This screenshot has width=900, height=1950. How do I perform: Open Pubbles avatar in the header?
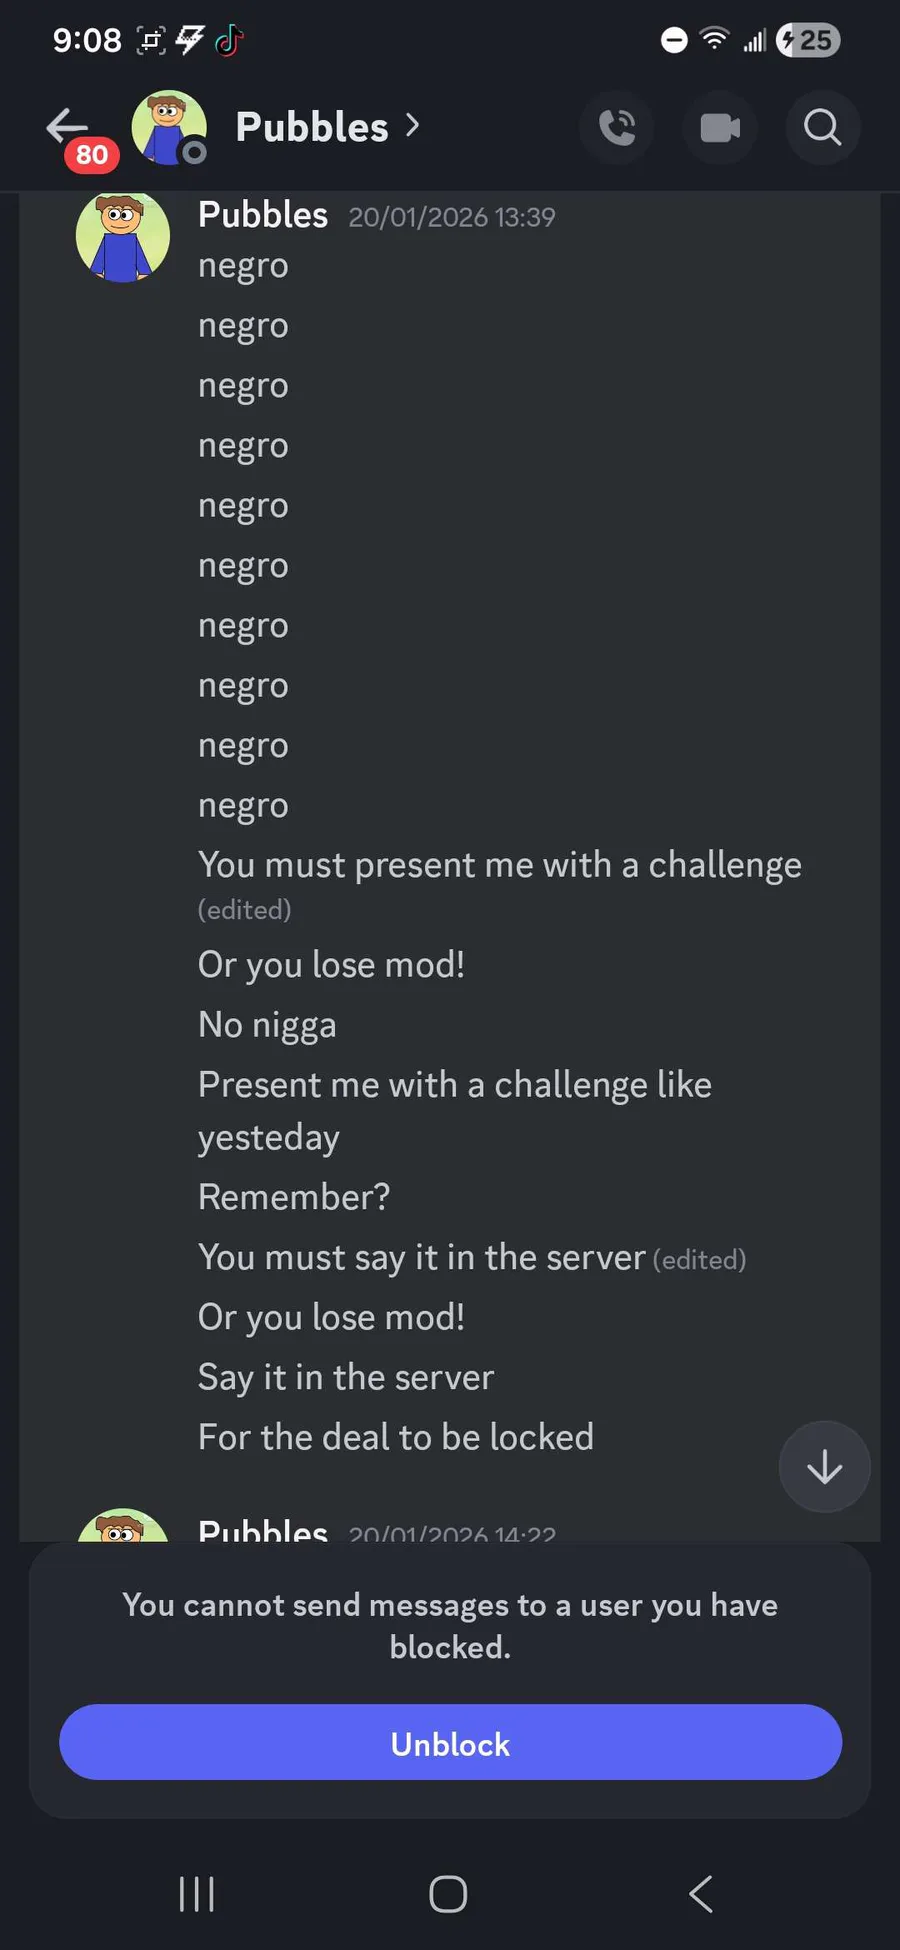tap(168, 127)
